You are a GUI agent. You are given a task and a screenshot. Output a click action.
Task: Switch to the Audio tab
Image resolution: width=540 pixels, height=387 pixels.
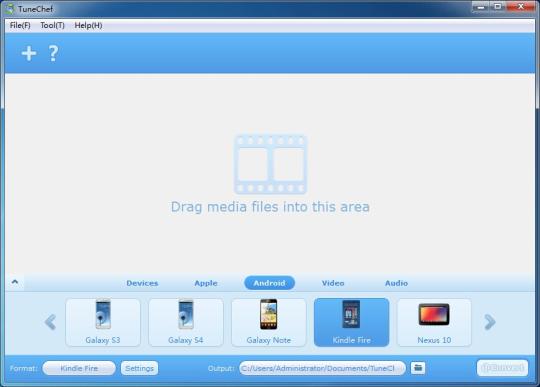[396, 283]
